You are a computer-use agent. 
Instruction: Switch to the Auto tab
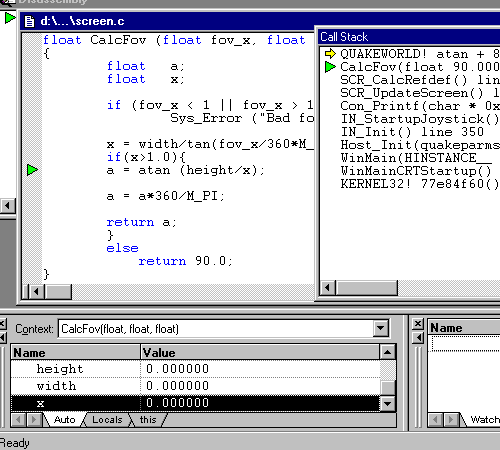[64, 420]
